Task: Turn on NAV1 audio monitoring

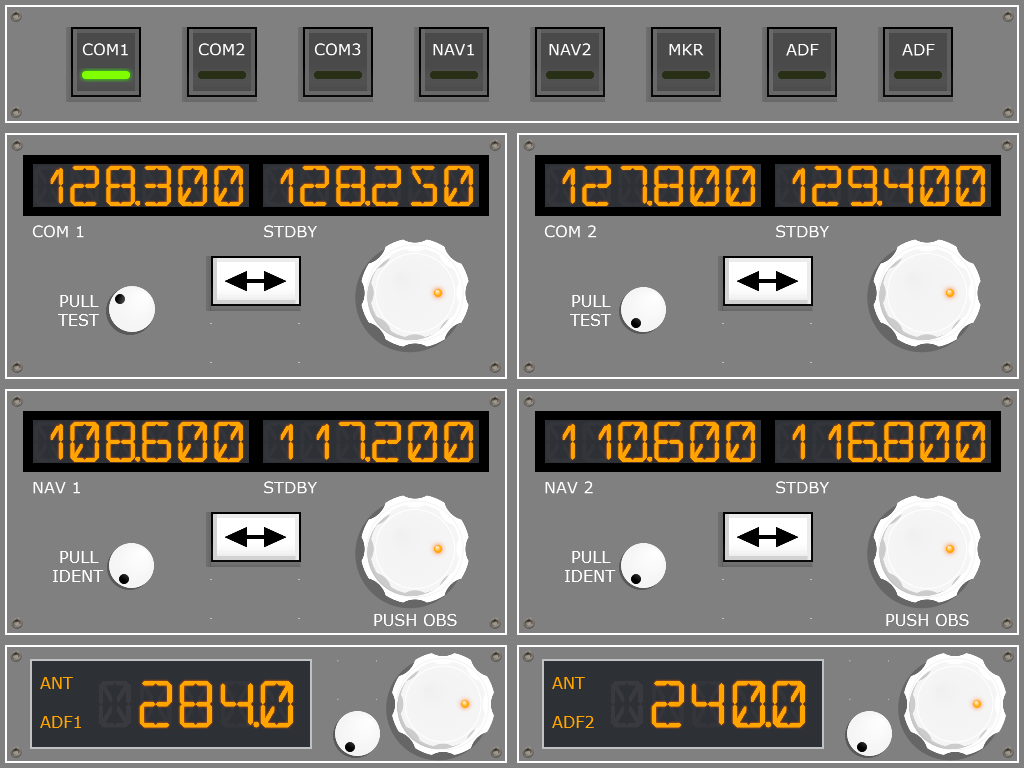Action: click(454, 62)
